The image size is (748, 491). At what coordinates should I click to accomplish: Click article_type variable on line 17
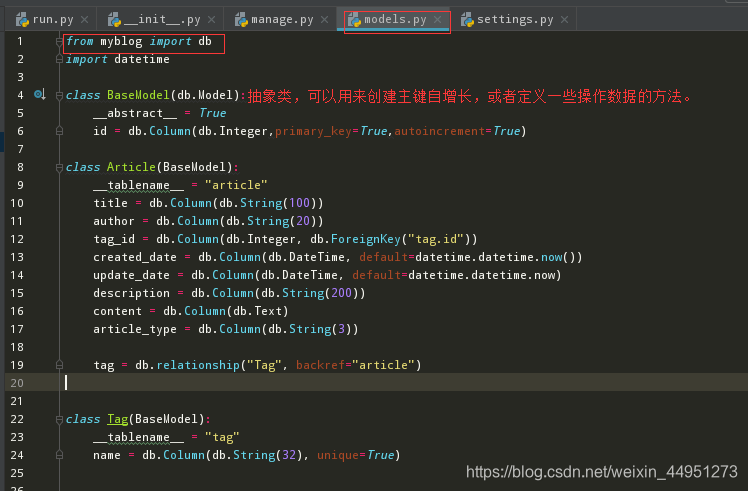(135, 329)
